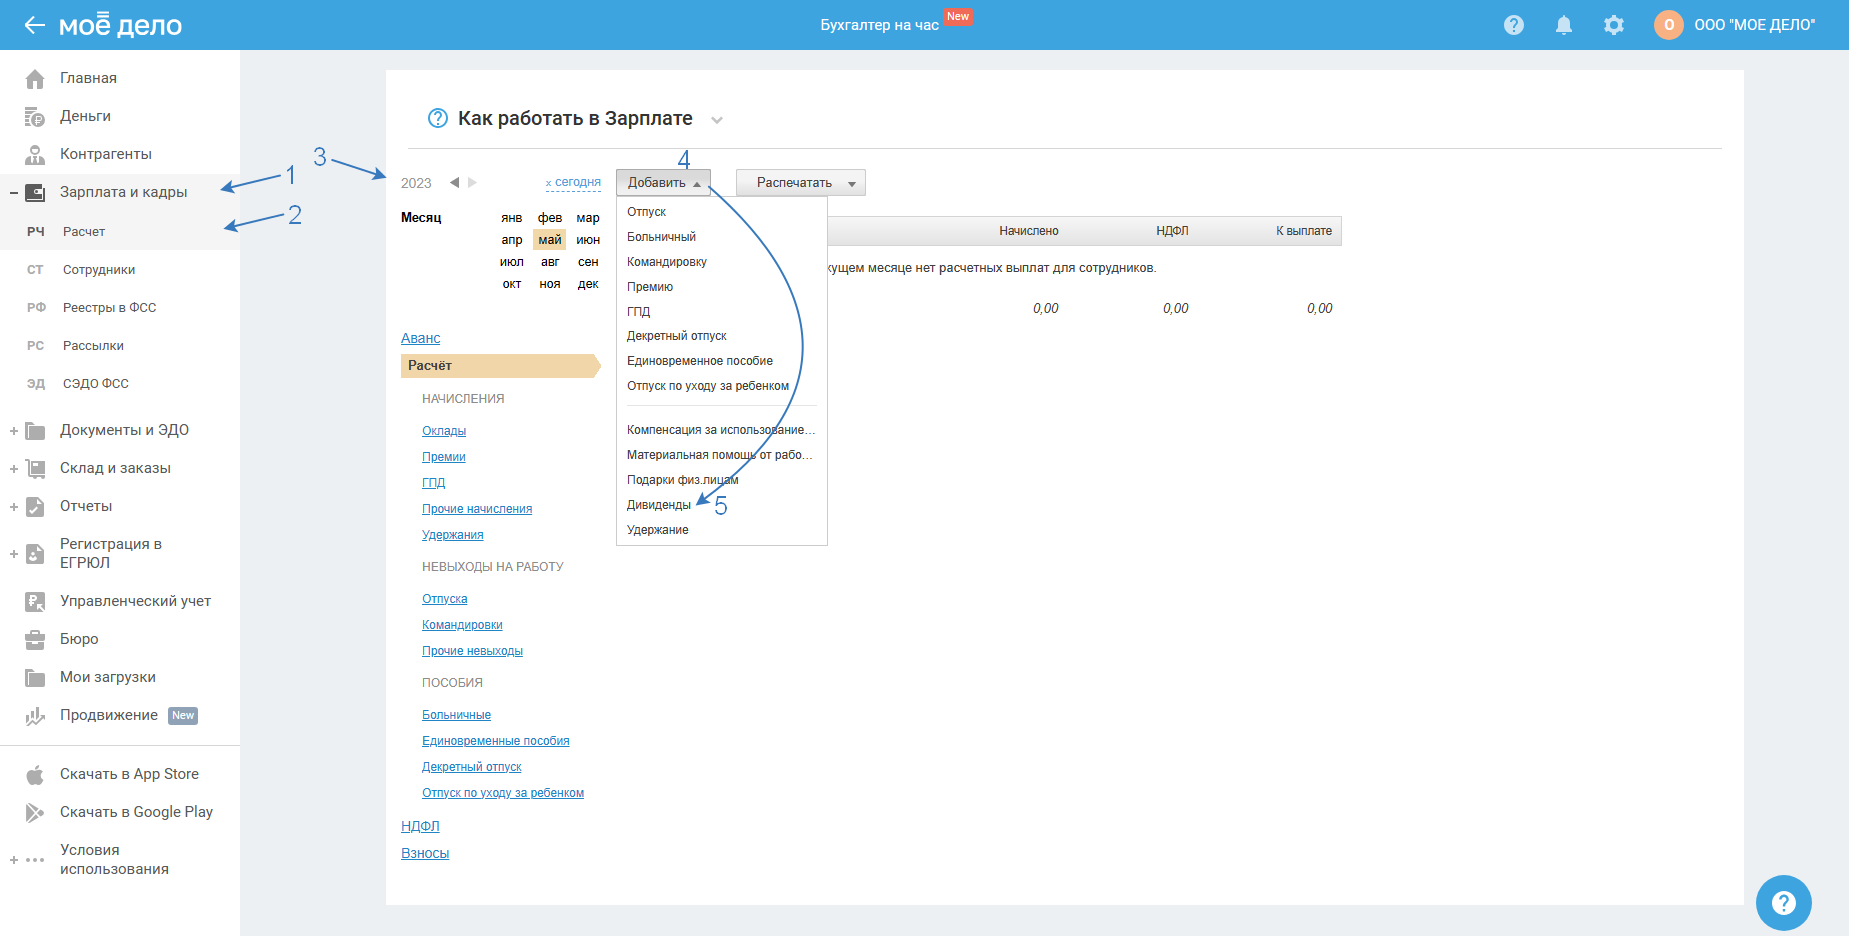Click the Деньги sidebar icon
The image size is (1849, 936).
[x=35, y=117]
